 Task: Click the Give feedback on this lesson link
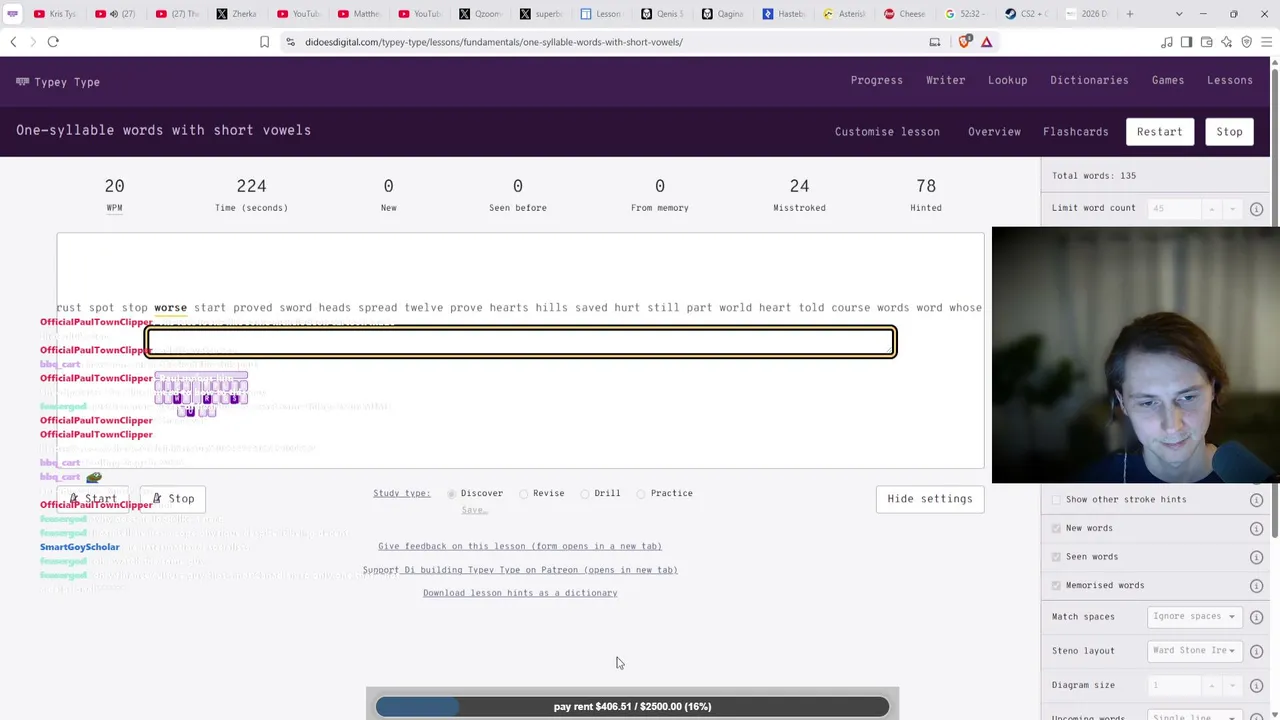[520, 546]
